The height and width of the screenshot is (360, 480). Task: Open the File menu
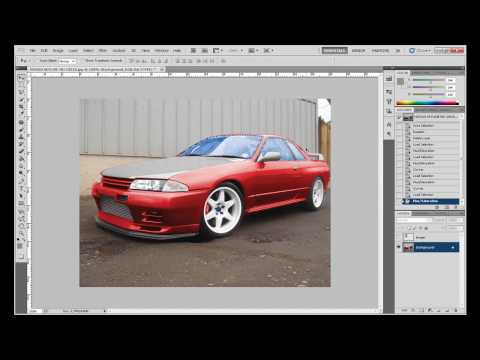33,51
